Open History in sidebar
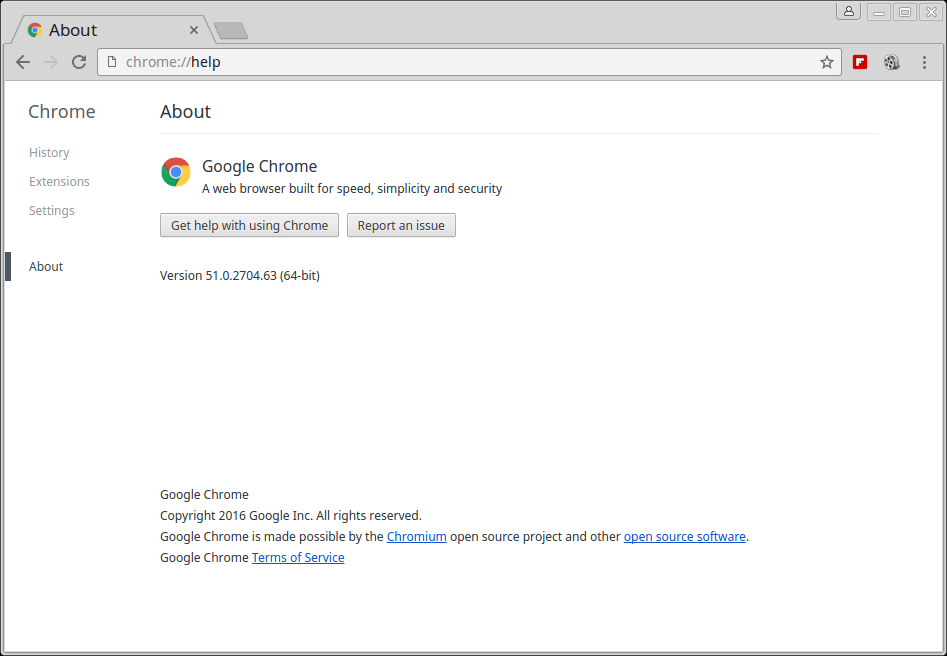This screenshot has width=947, height=656. [49, 152]
